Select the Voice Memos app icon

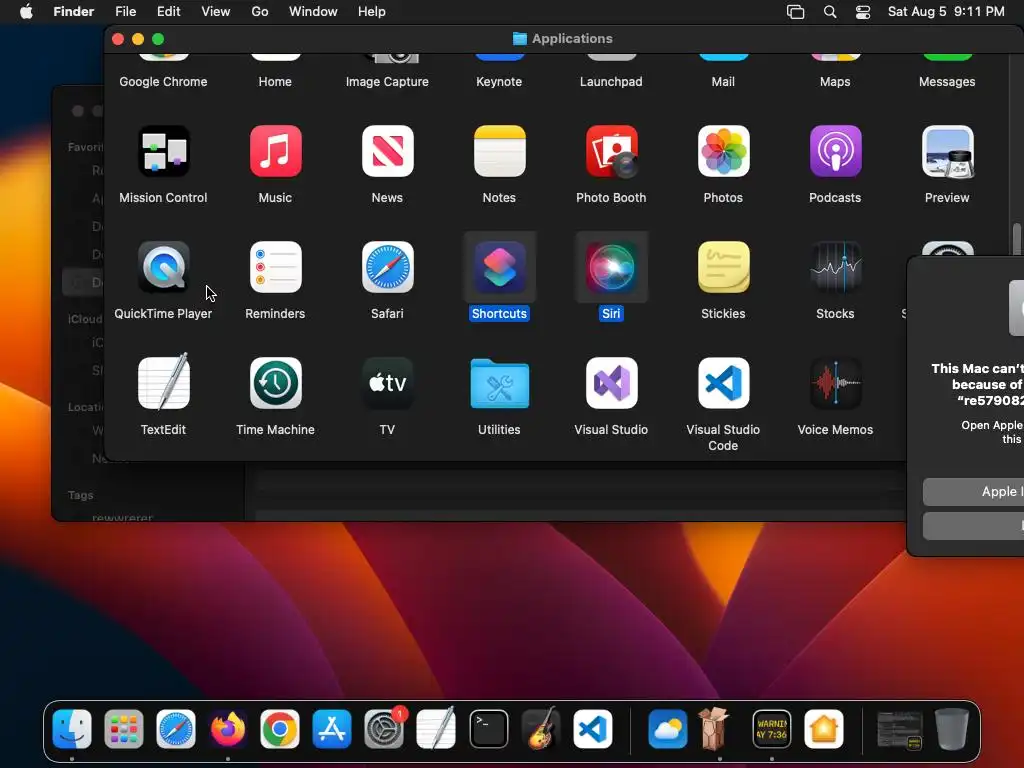[835, 383]
